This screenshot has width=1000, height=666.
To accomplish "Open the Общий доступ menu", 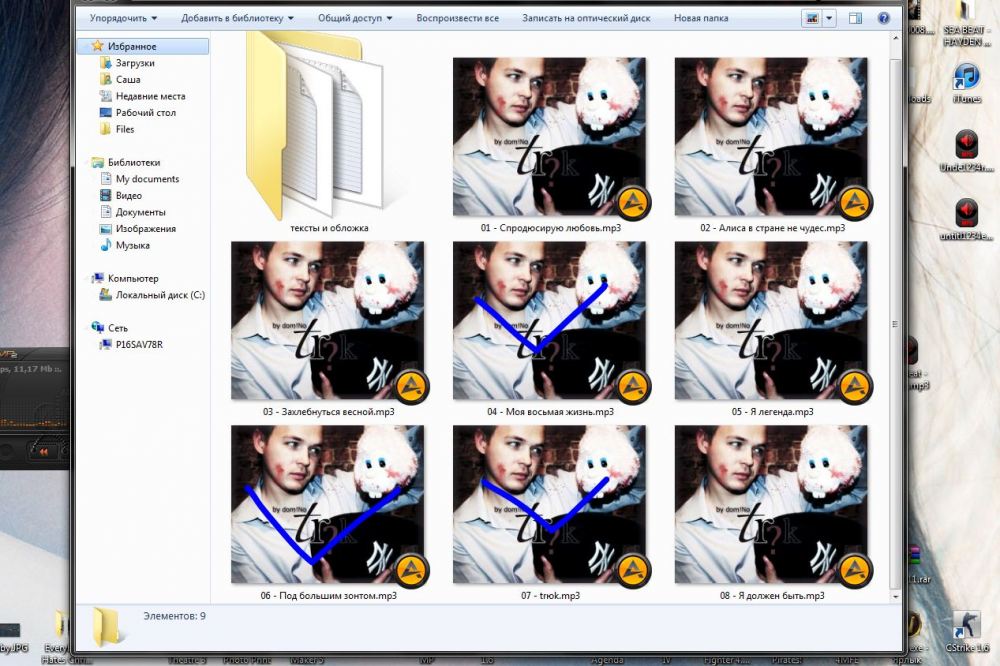I will coord(354,18).
